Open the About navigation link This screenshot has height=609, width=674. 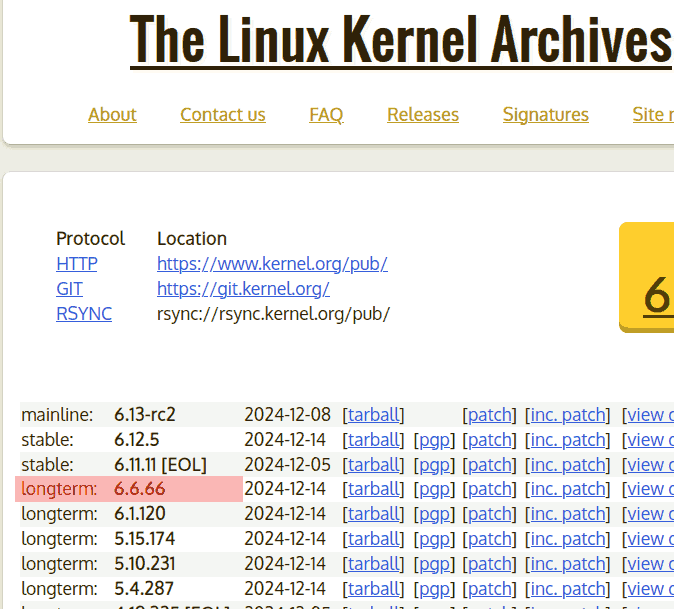point(112,115)
